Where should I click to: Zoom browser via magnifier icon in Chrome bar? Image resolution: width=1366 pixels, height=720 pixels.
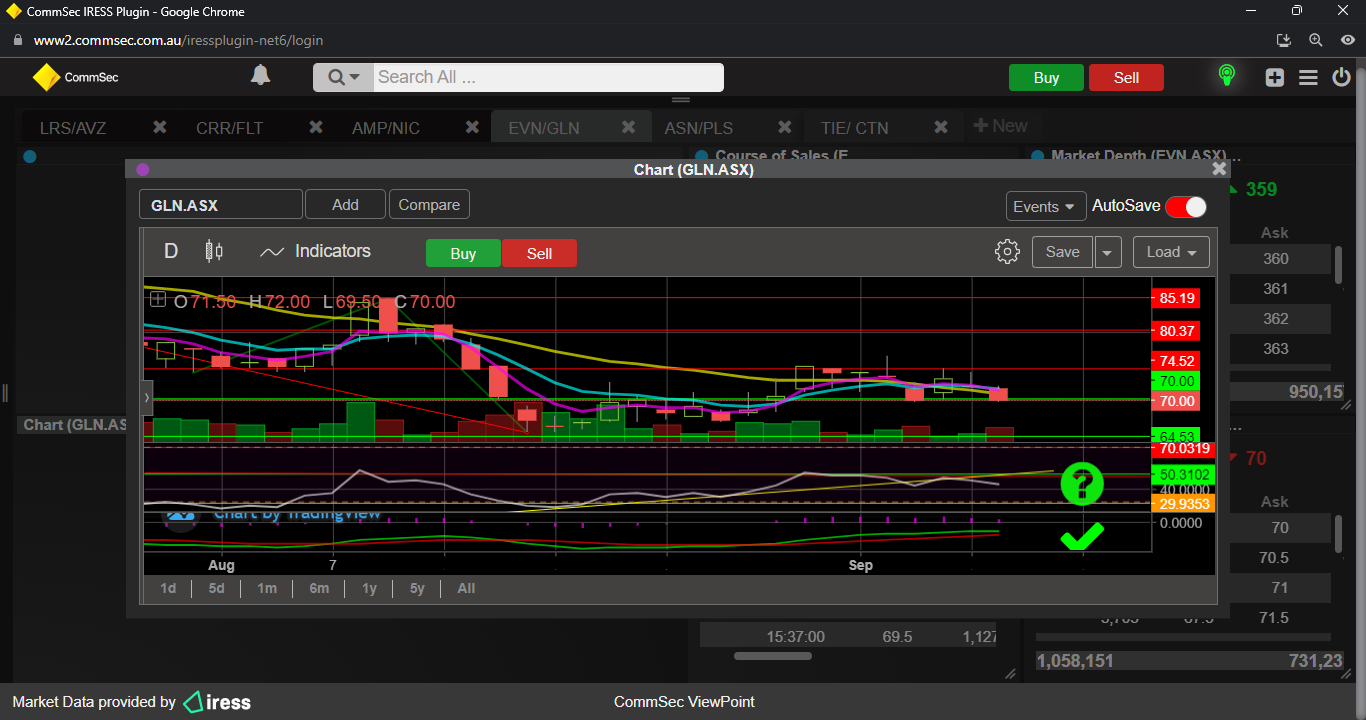coord(1316,40)
